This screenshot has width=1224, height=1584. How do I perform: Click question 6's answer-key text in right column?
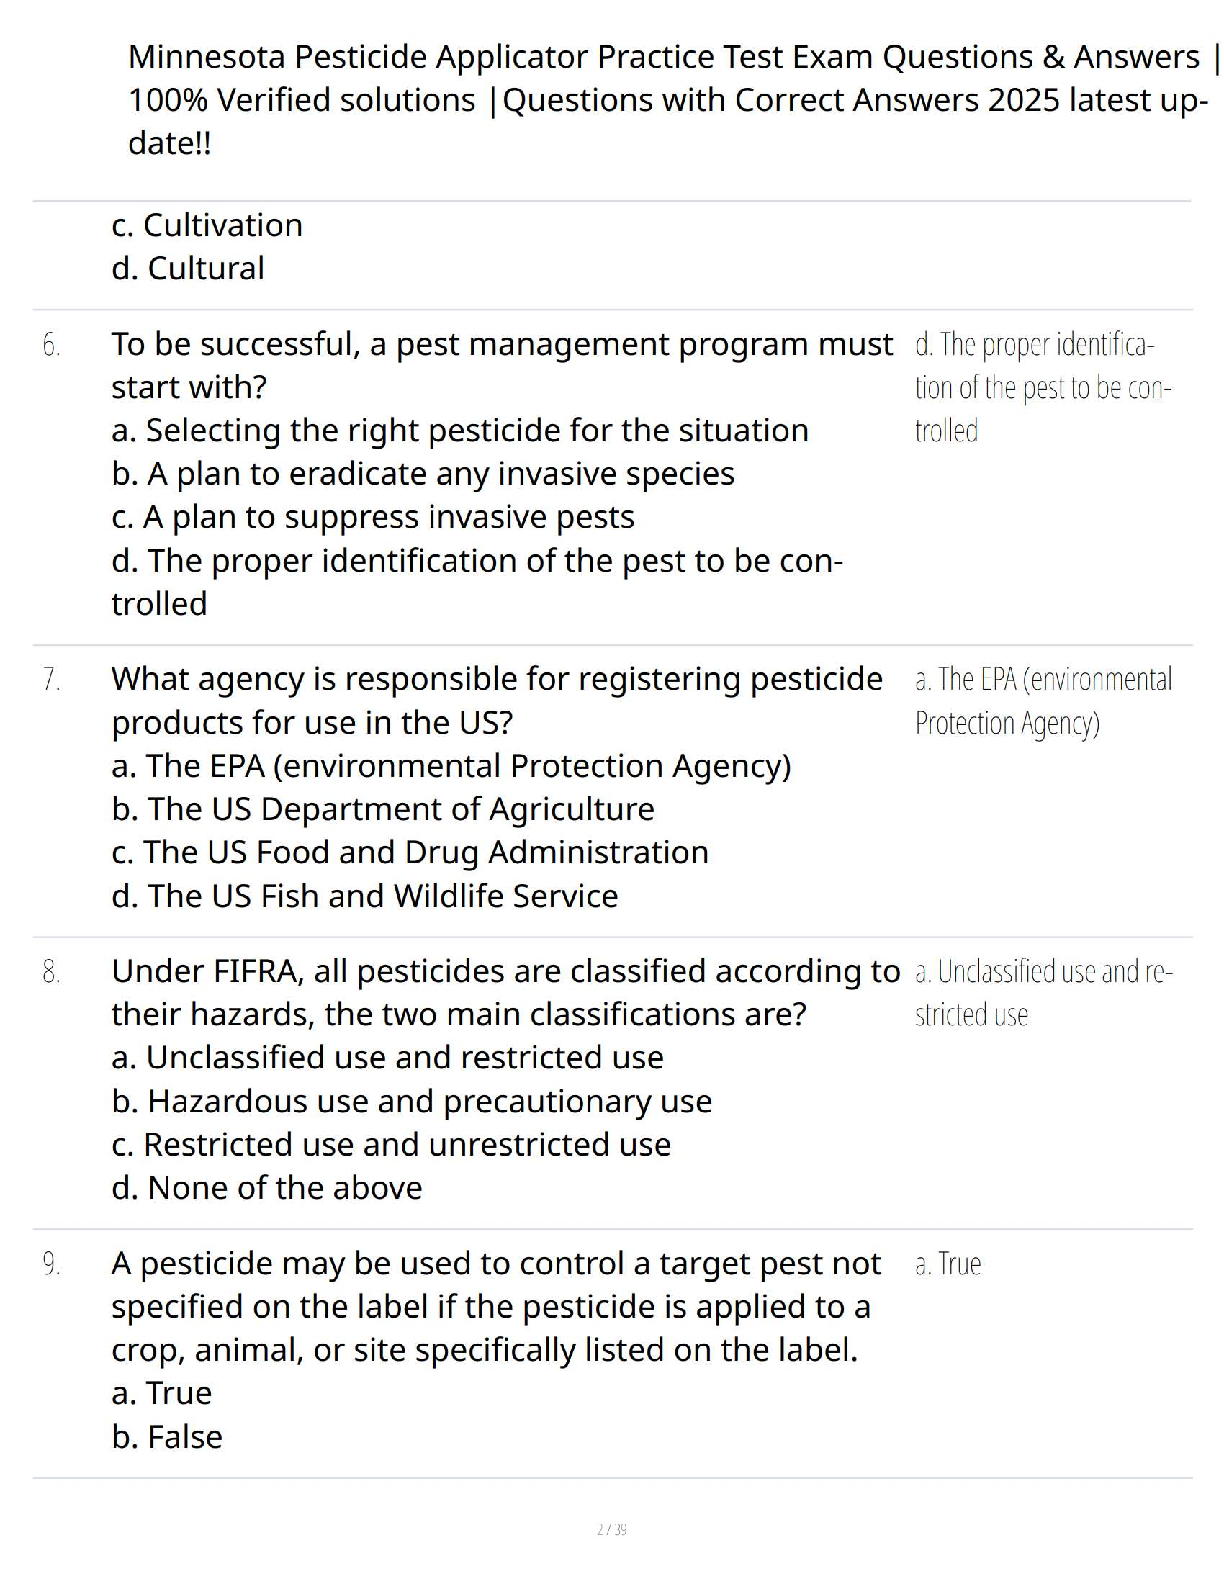(x=1042, y=387)
